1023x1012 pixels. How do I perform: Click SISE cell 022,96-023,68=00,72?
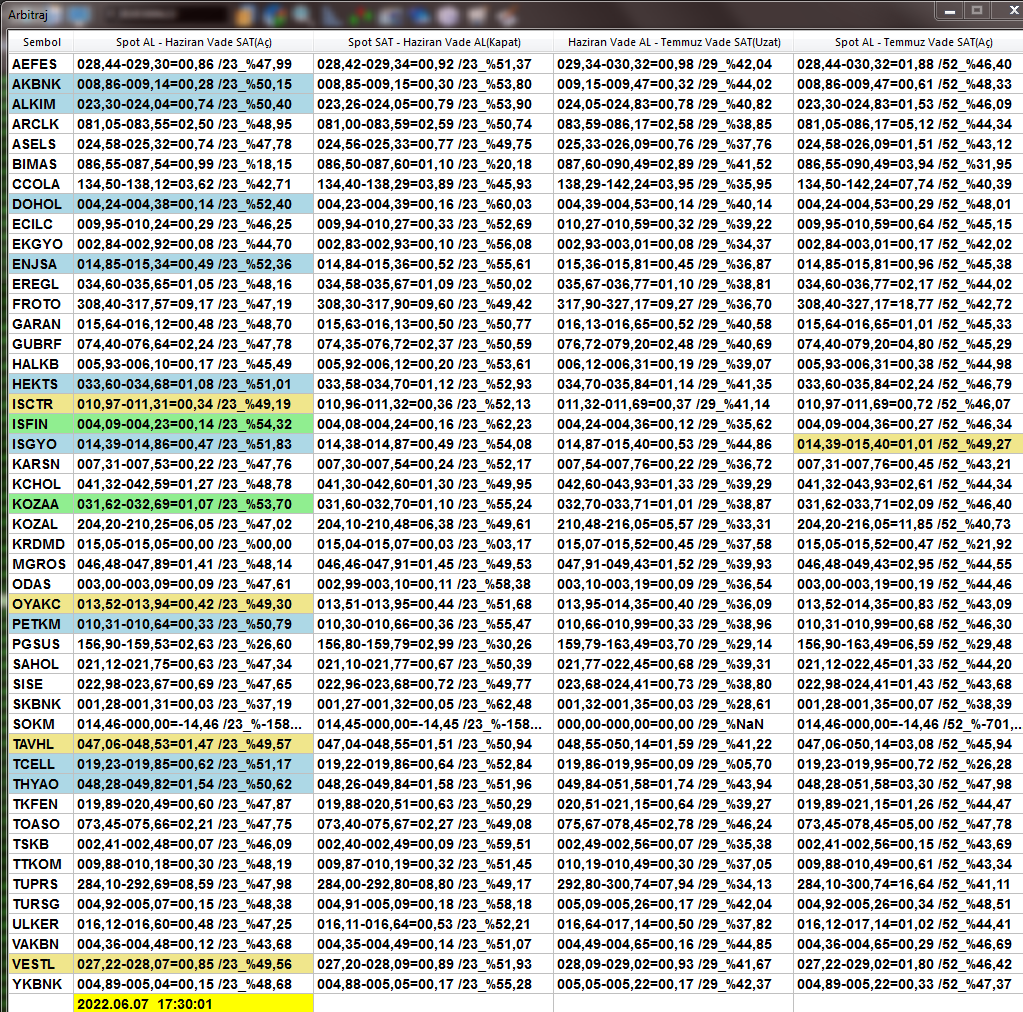434,684
